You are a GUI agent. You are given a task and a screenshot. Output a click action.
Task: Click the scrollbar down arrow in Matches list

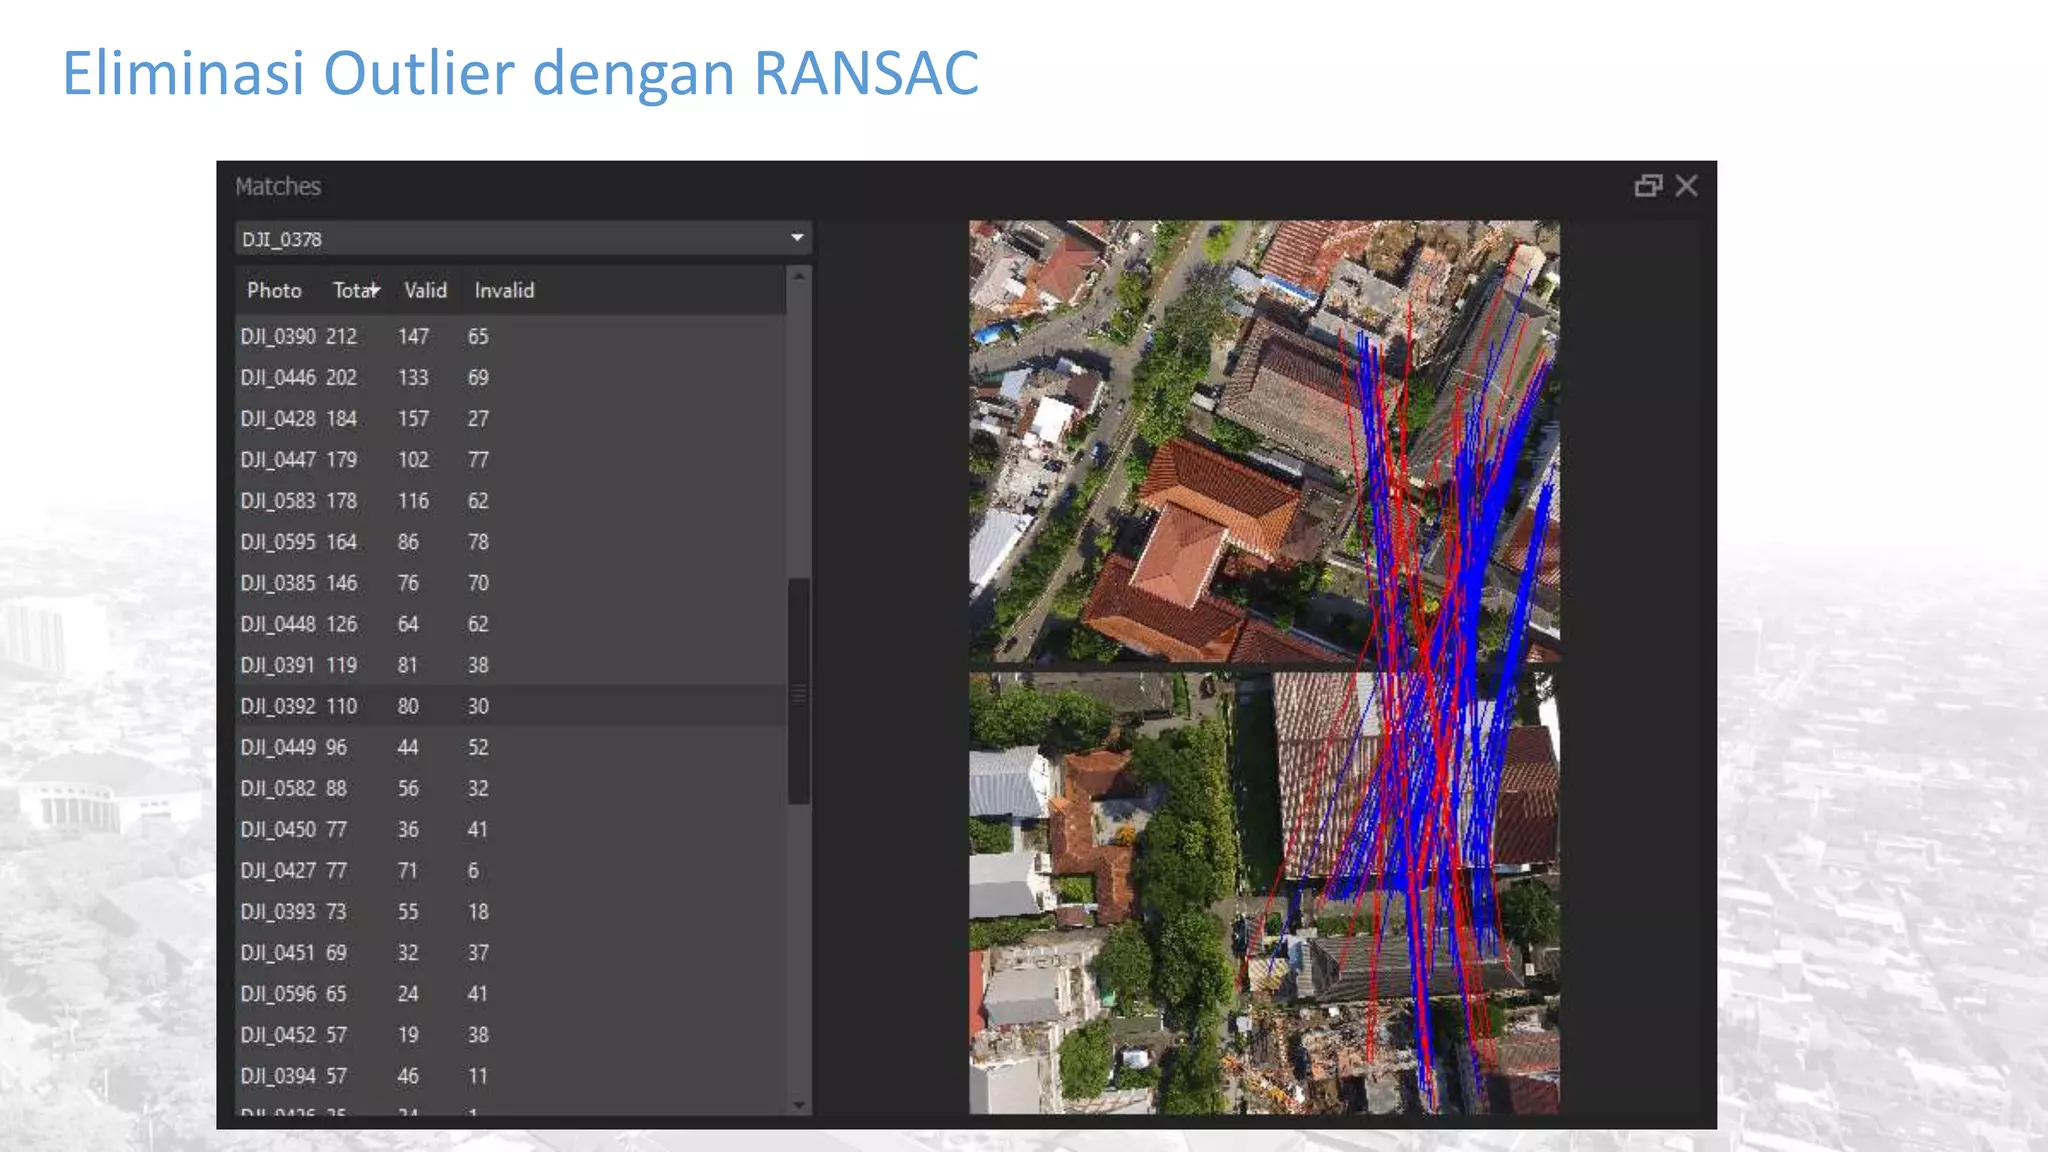coord(798,1104)
